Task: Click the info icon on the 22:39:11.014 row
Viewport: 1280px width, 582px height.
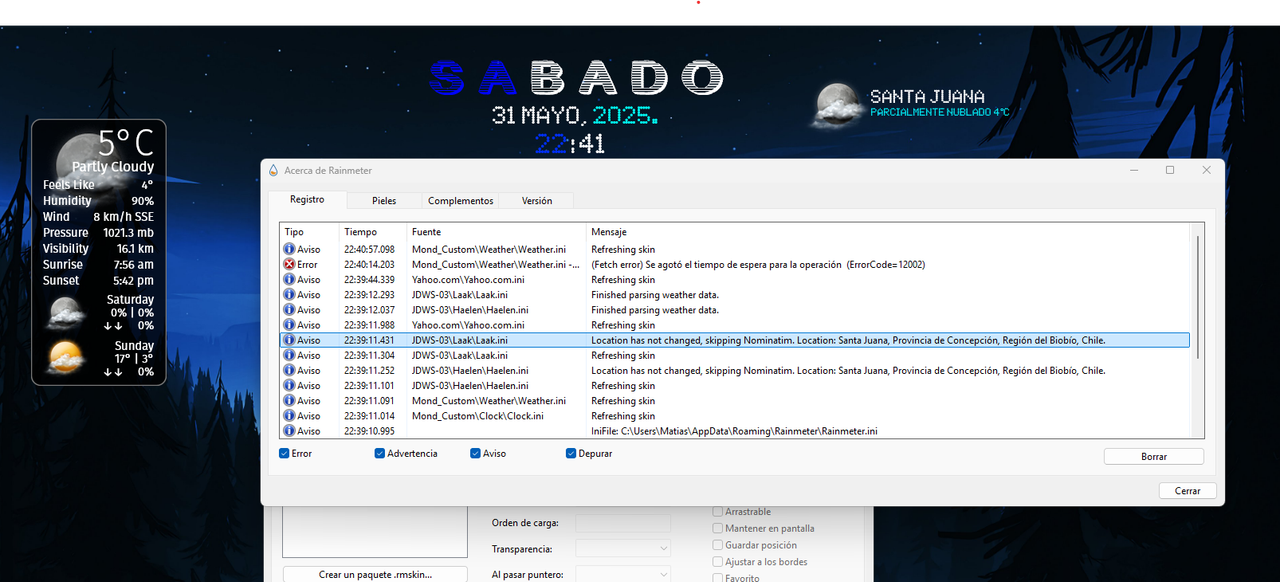Action: (289, 415)
